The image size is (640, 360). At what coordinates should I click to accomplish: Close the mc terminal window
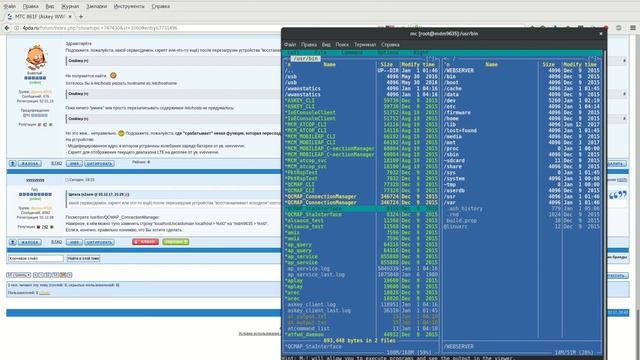tap(601, 34)
